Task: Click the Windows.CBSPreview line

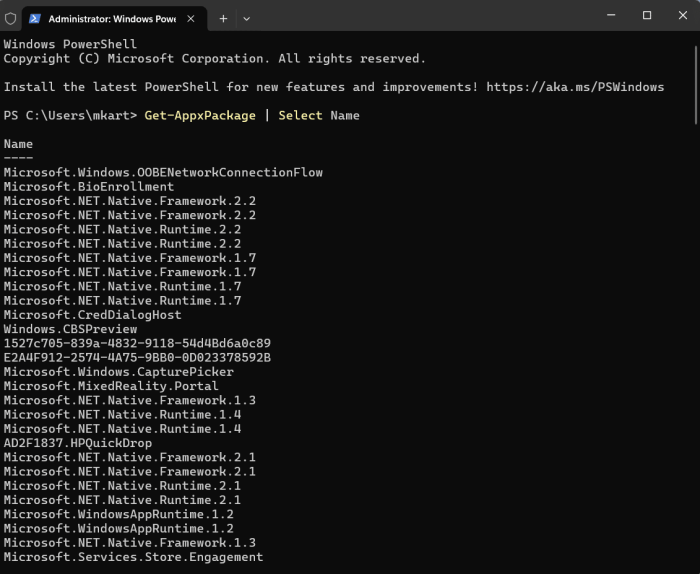Action: (71, 329)
